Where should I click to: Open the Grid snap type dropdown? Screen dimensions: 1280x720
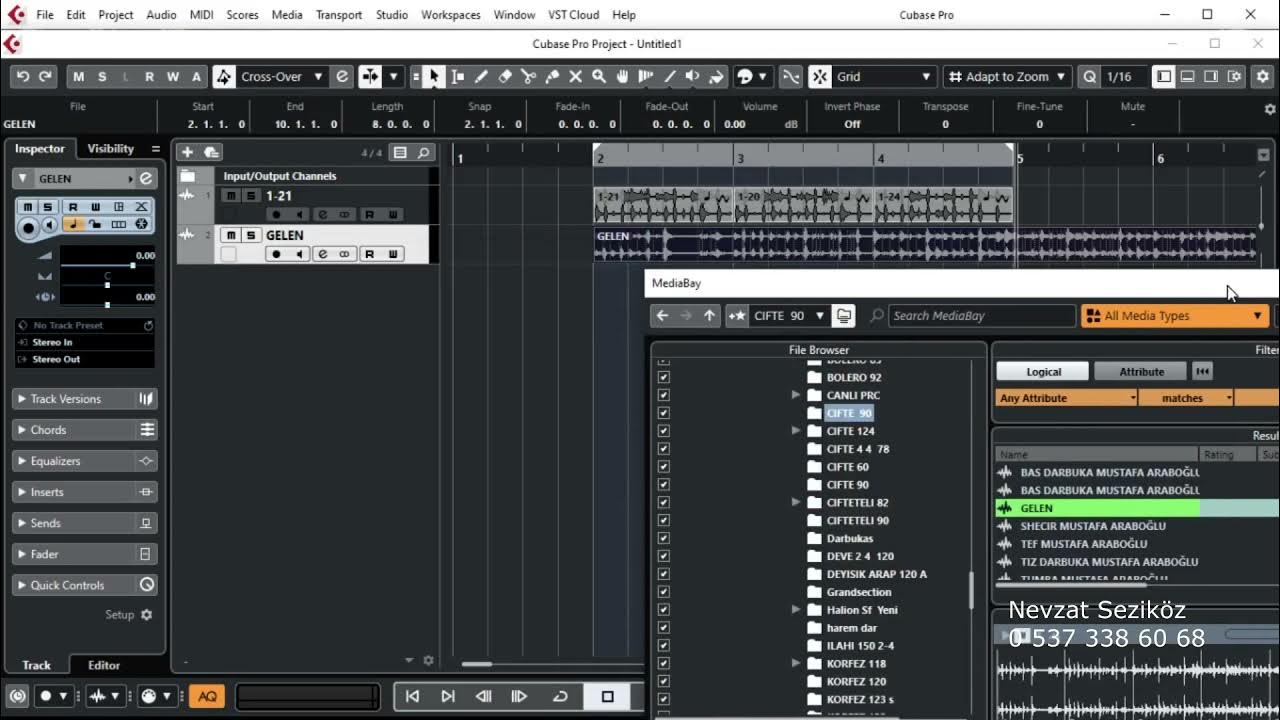[884, 76]
